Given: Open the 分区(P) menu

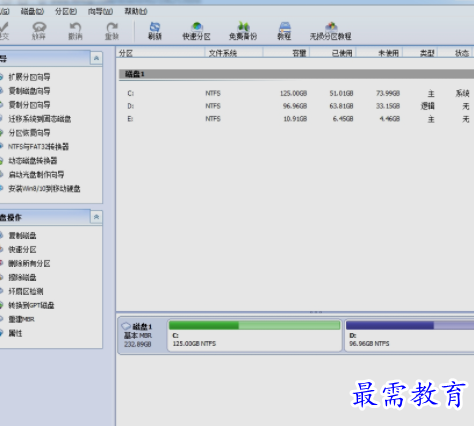Looking at the screenshot, I should coord(66,12).
